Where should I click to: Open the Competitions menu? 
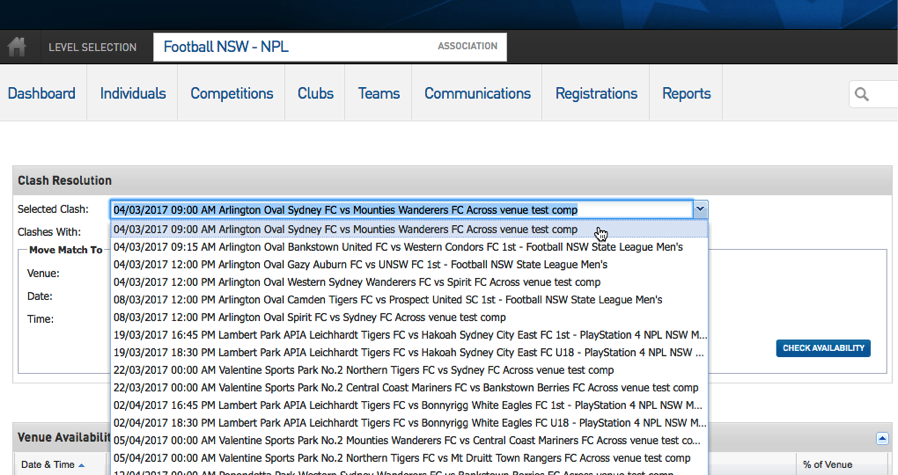point(231,93)
